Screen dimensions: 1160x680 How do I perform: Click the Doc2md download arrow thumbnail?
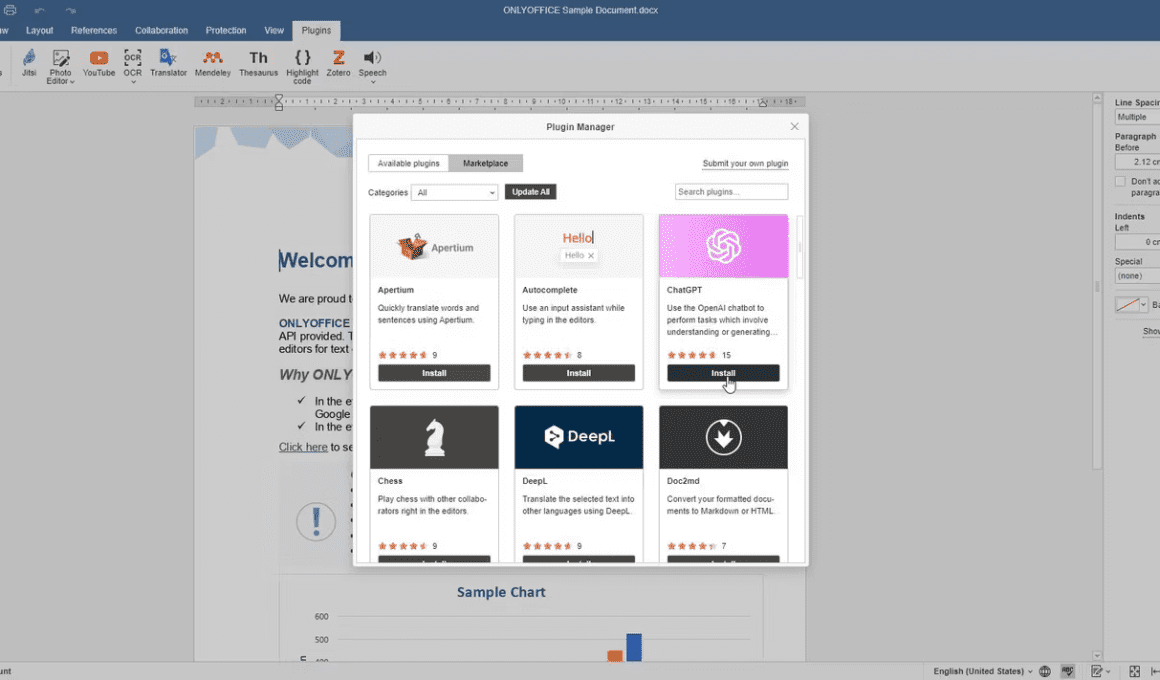click(x=724, y=437)
